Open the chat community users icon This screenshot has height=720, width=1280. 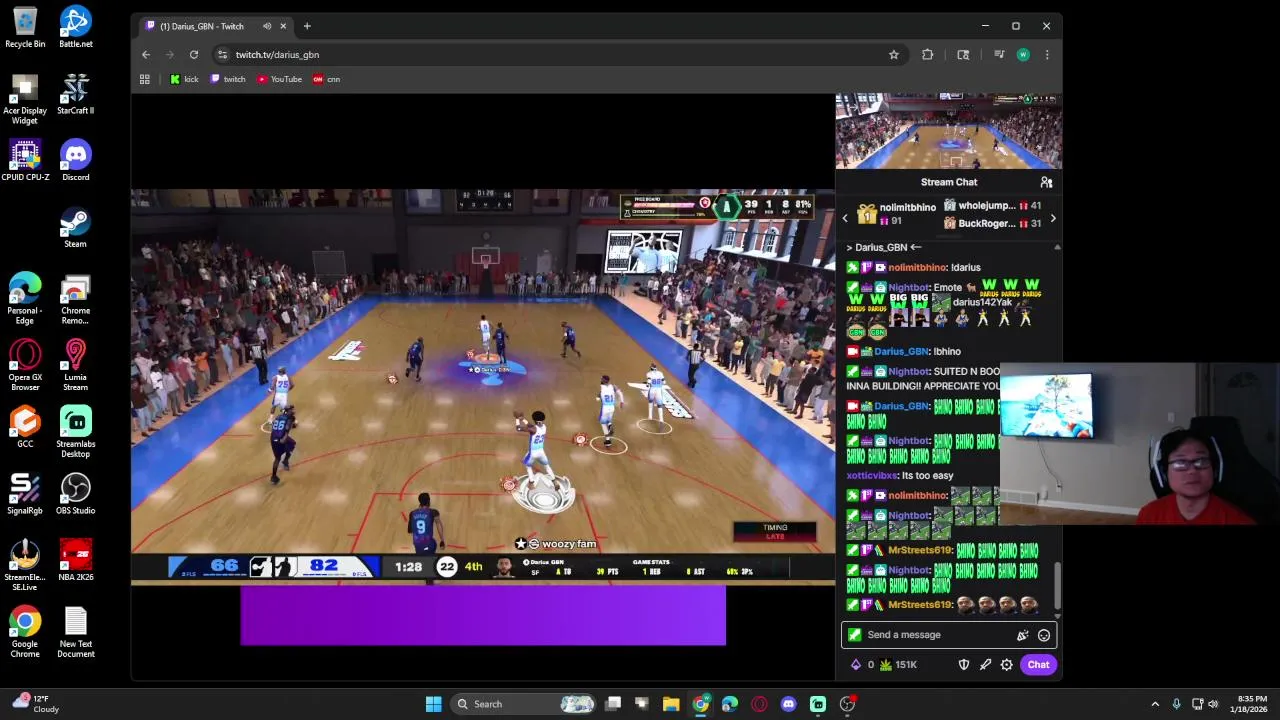1046,182
